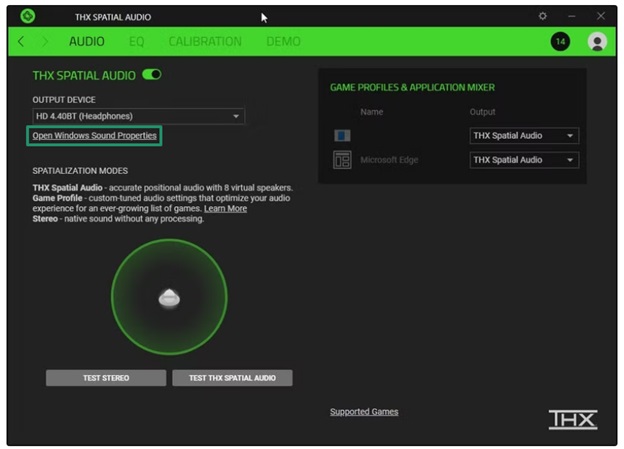The width and height of the screenshot is (624, 449).
Task: Switch to the AUDIO tab
Action: tap(87, 41)
